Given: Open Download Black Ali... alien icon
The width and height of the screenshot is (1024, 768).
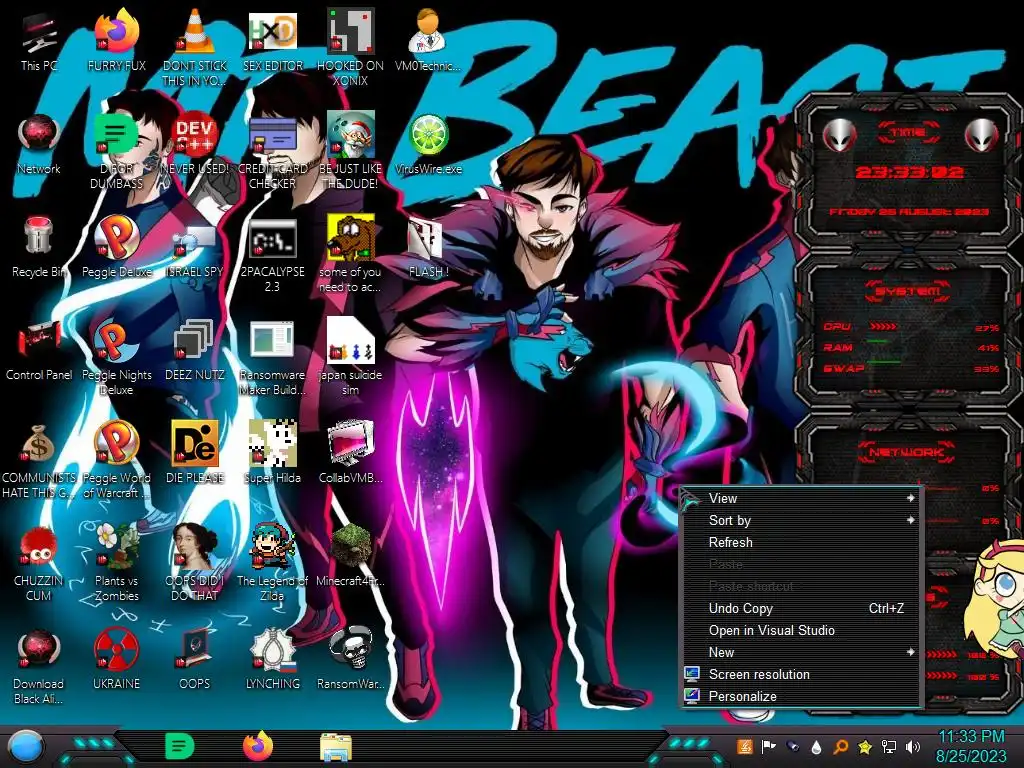Looking at the screenshot, I should [x=39, y=666].
